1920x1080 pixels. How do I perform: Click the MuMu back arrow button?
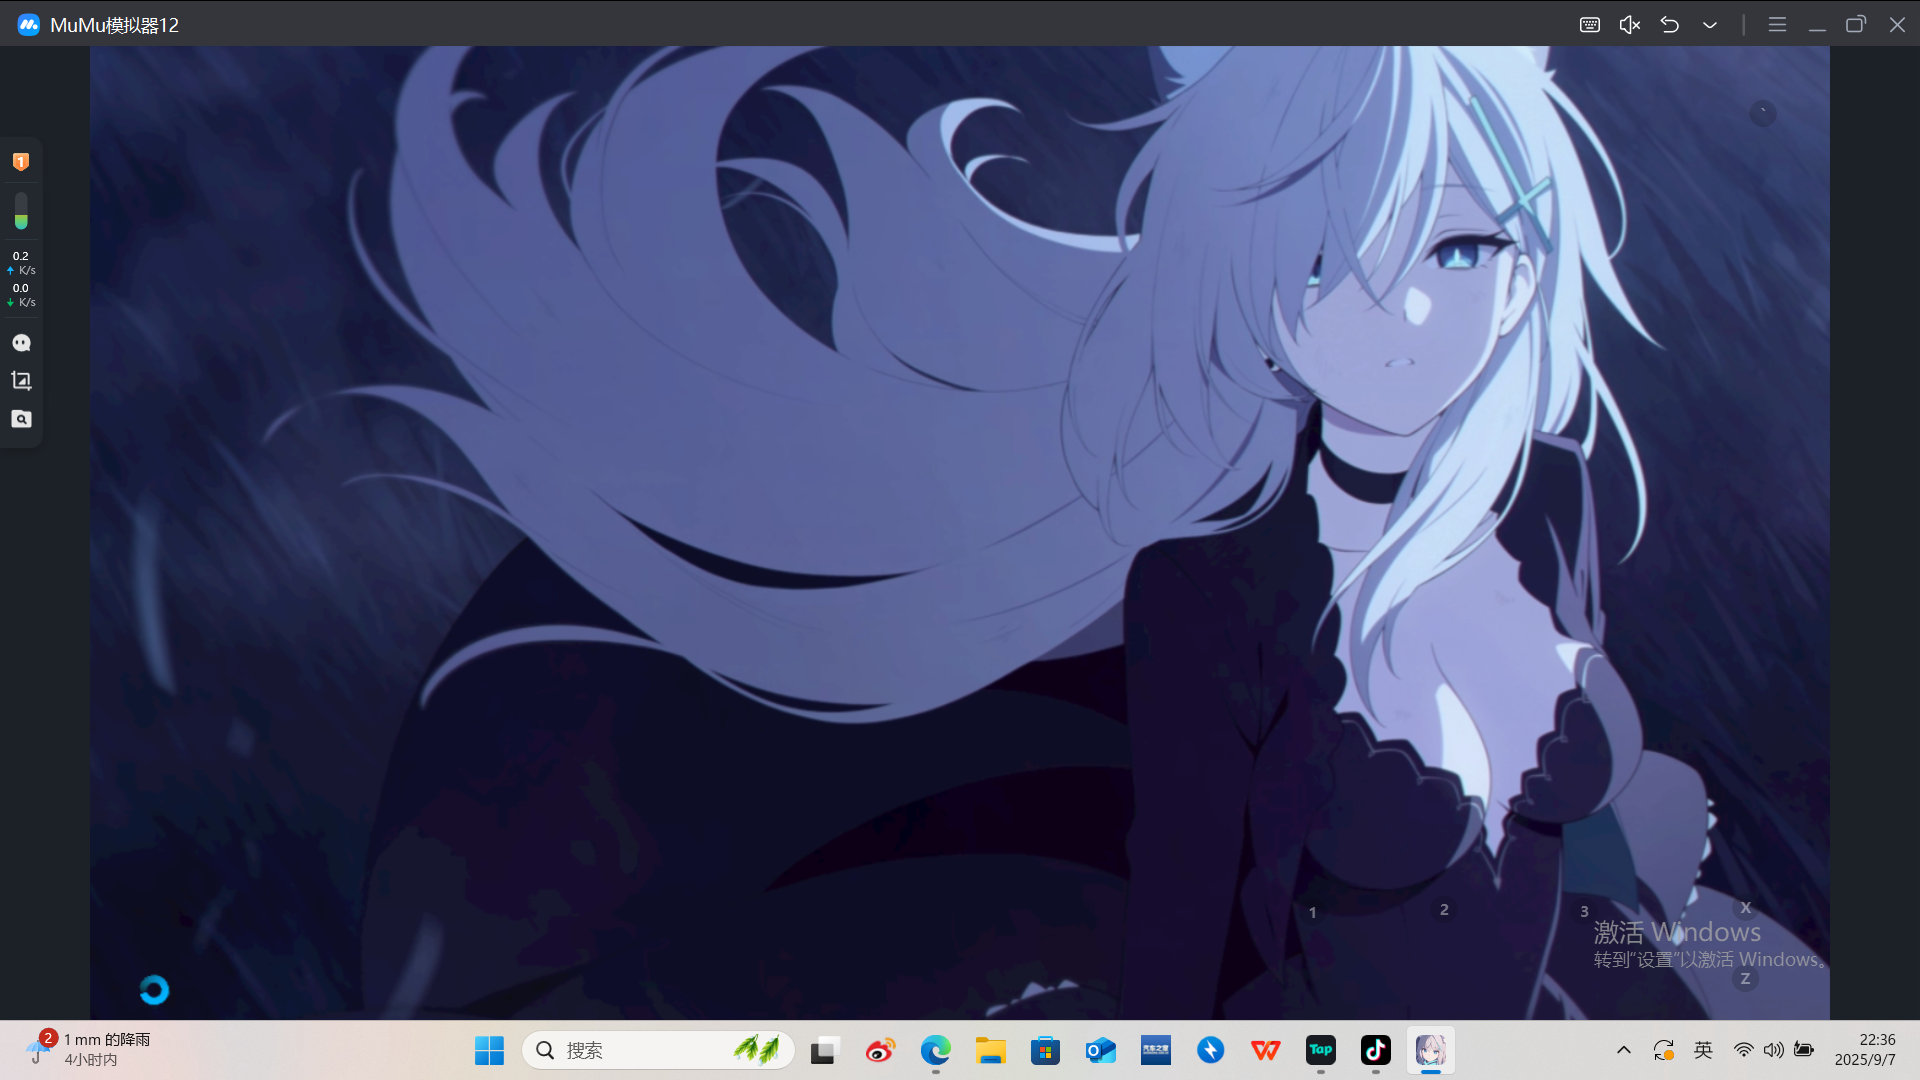point(1670,25)
